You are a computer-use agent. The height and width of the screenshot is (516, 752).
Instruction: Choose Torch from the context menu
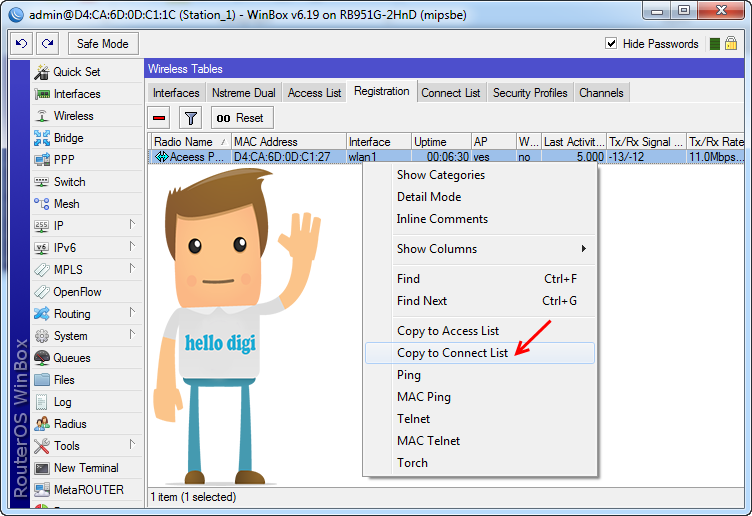coord(480,463)
